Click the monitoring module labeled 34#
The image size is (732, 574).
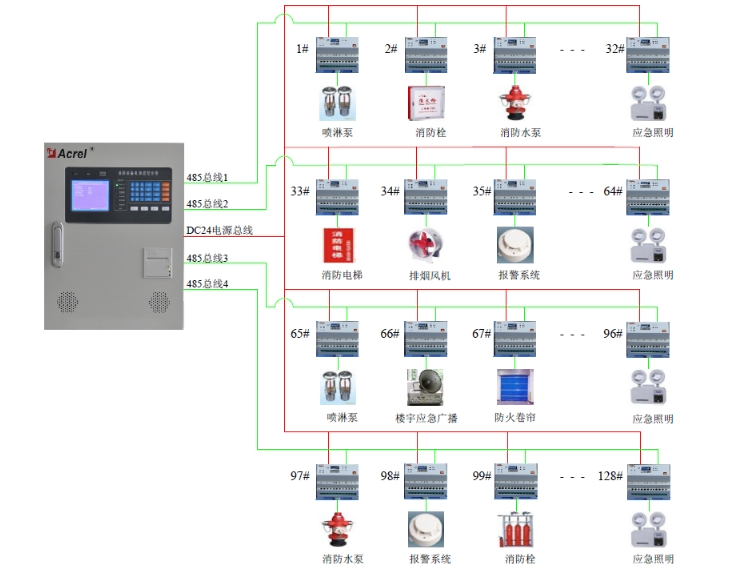pyautogui.click(x=426, y=197)
